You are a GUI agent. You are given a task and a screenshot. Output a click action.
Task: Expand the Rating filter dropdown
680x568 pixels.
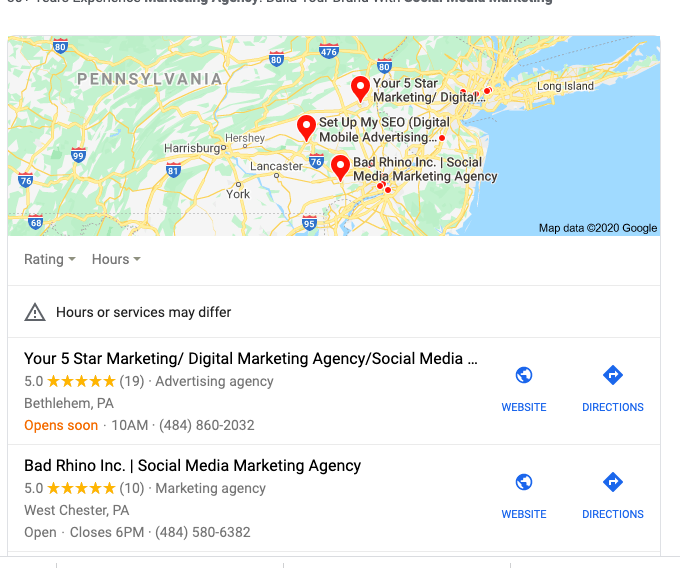(x=49, y=259)
